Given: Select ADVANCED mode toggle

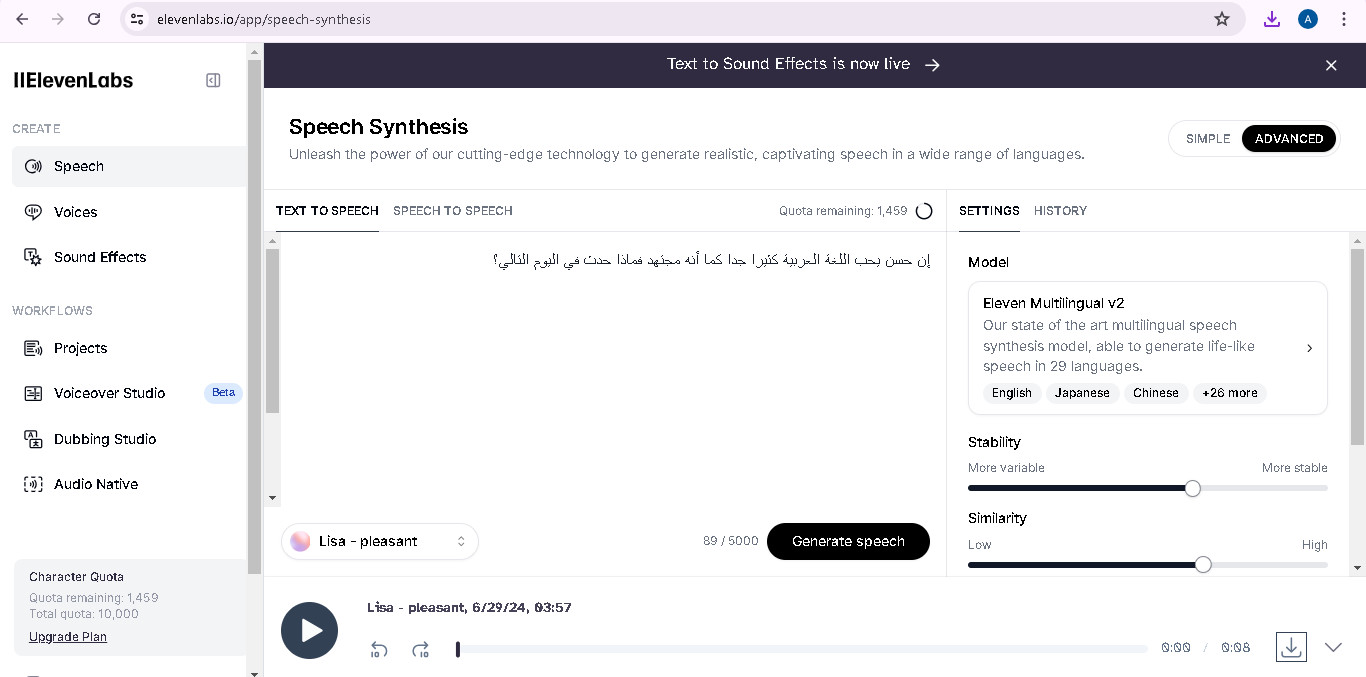Looking at the screenshot, I should pyautogui.click(x=1289, y=139).
